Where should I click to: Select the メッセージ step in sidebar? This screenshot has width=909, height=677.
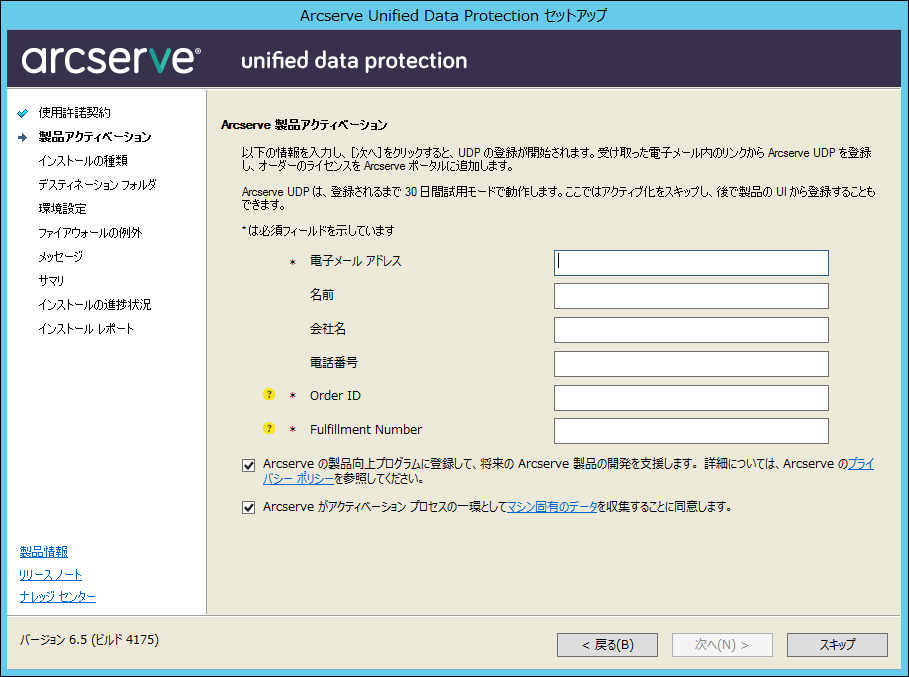60,256
